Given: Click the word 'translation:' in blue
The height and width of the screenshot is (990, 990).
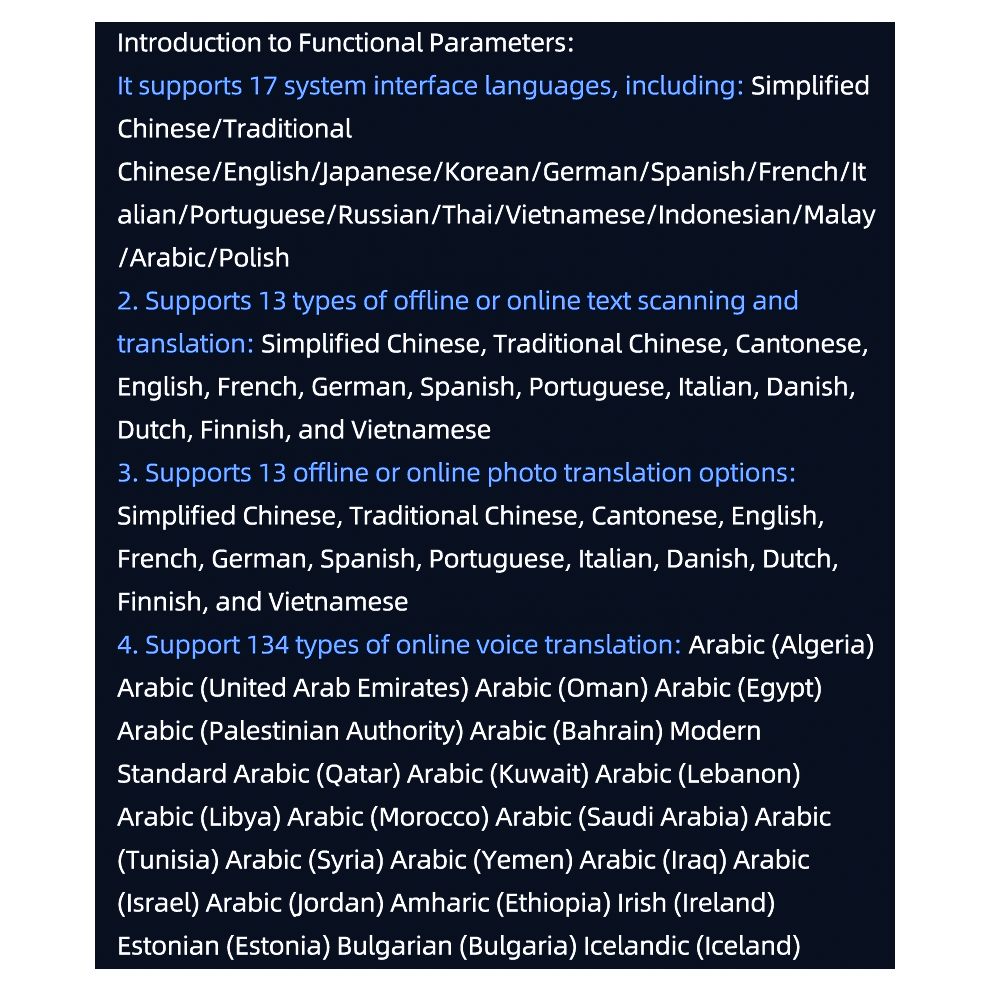Looking at the screenshot, I should (x=186, y=344).
